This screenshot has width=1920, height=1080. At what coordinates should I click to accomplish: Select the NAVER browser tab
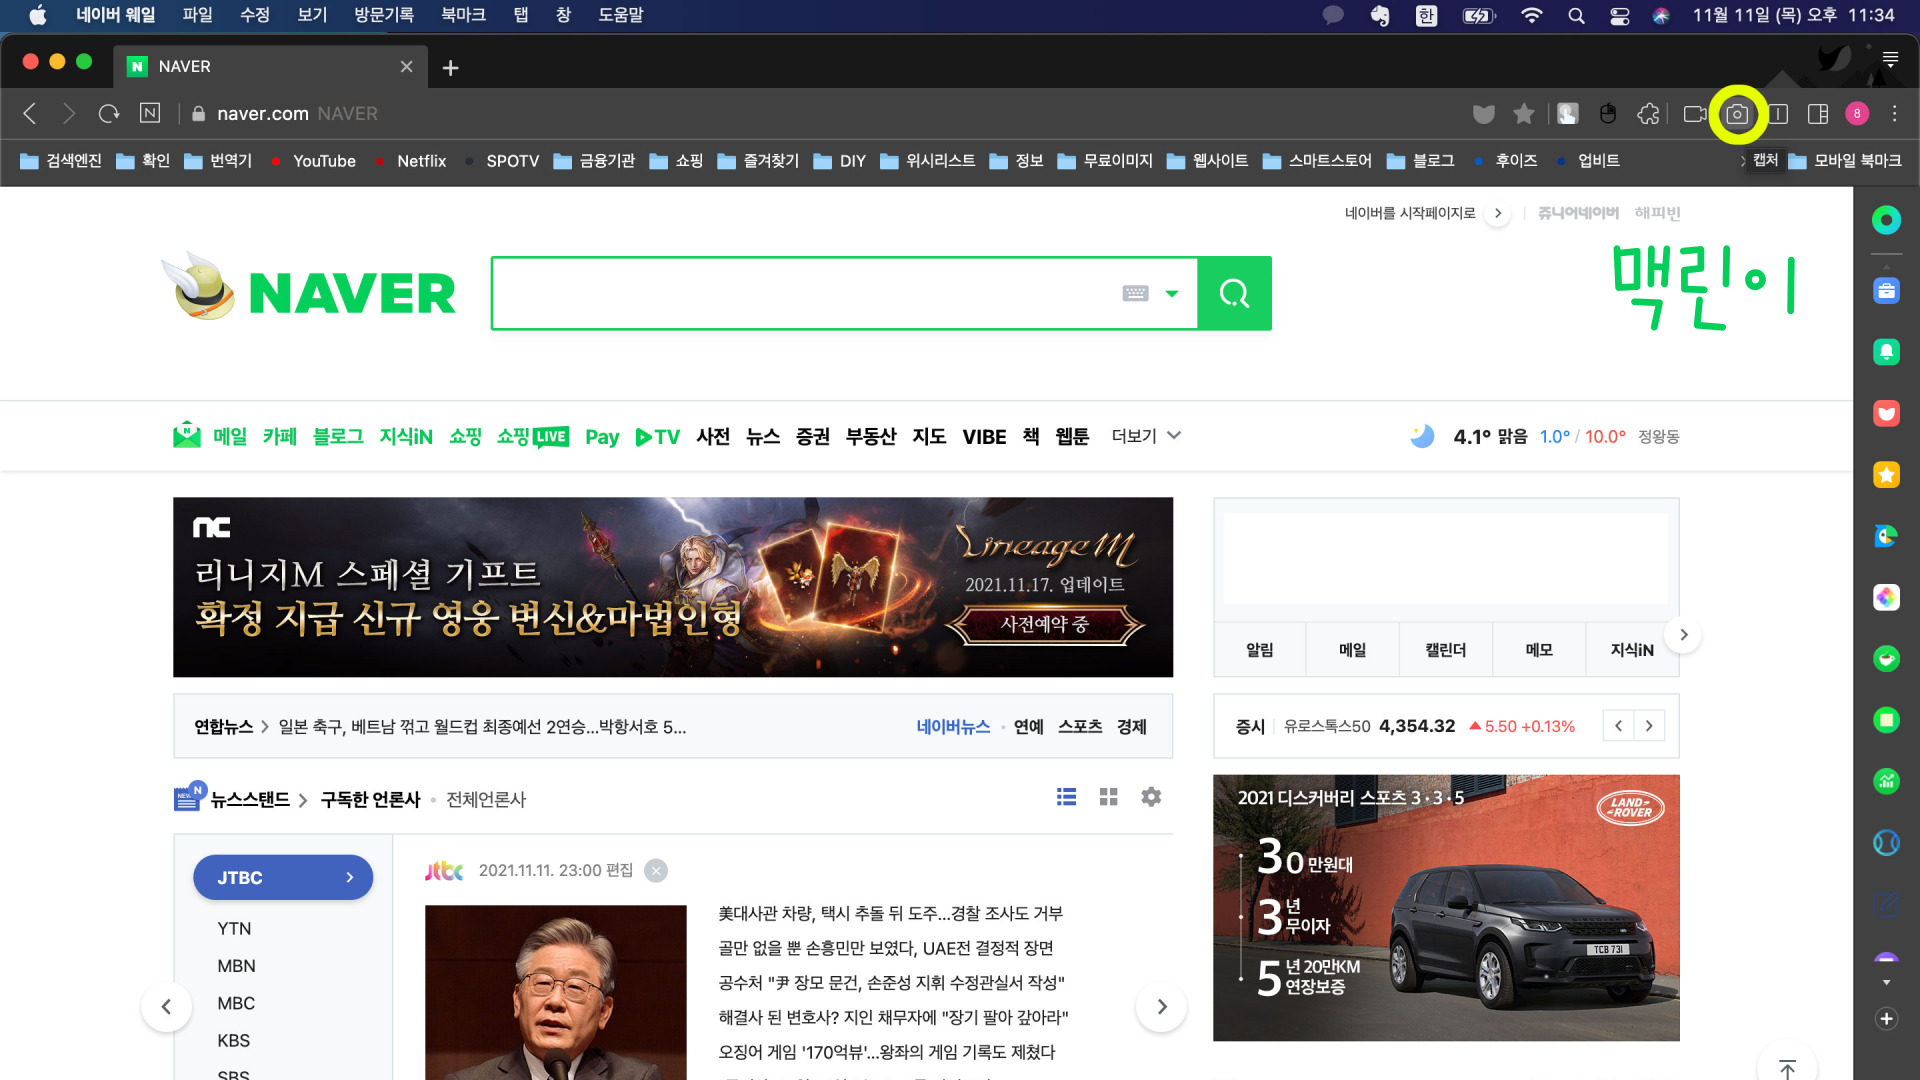[x=270, y=67]
